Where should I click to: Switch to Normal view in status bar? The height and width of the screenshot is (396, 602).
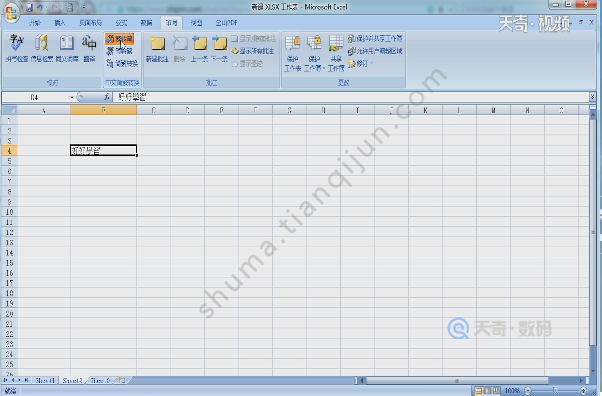coord(479,391)
